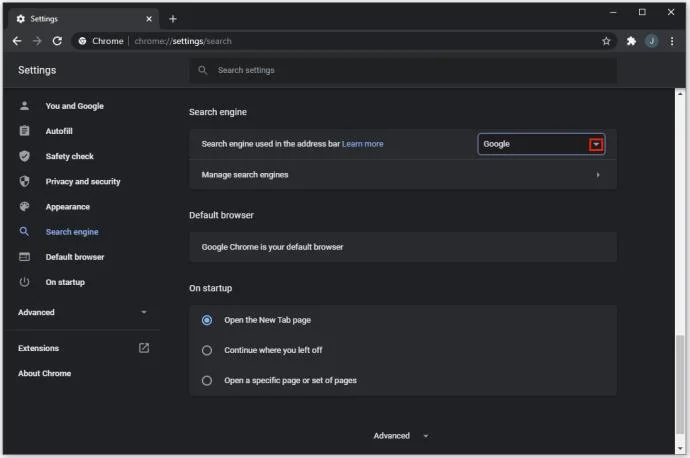
Task: Open You and Google settings
Action: pyautogui.click(x=75, y=106)
